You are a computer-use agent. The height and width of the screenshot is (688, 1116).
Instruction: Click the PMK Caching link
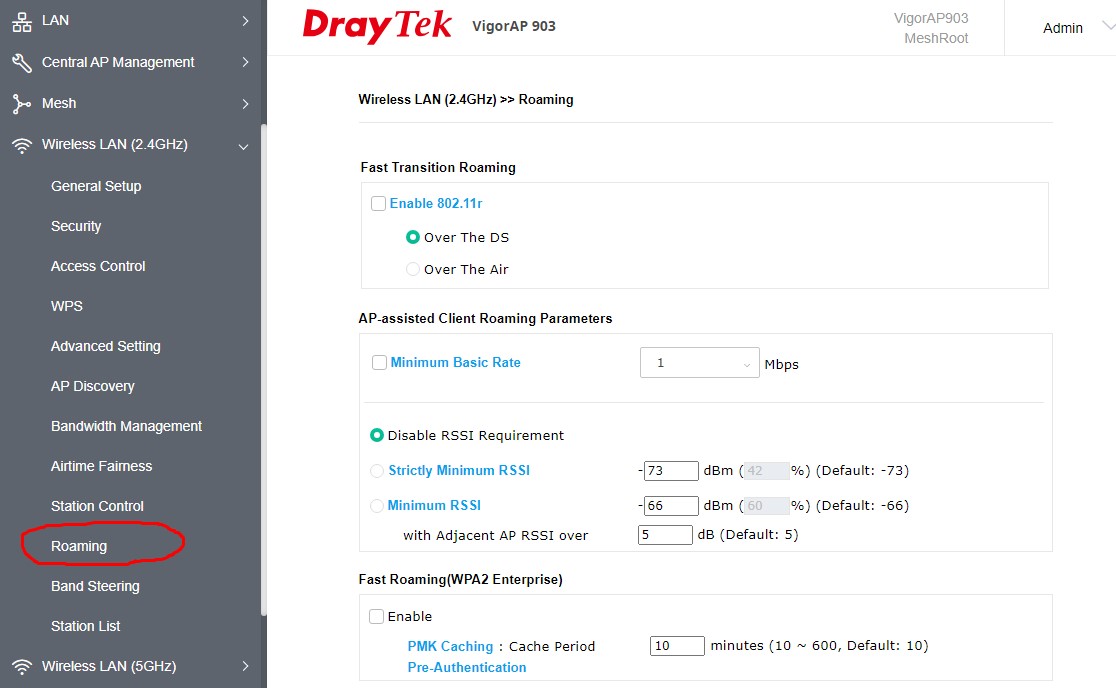pos(450,646)
